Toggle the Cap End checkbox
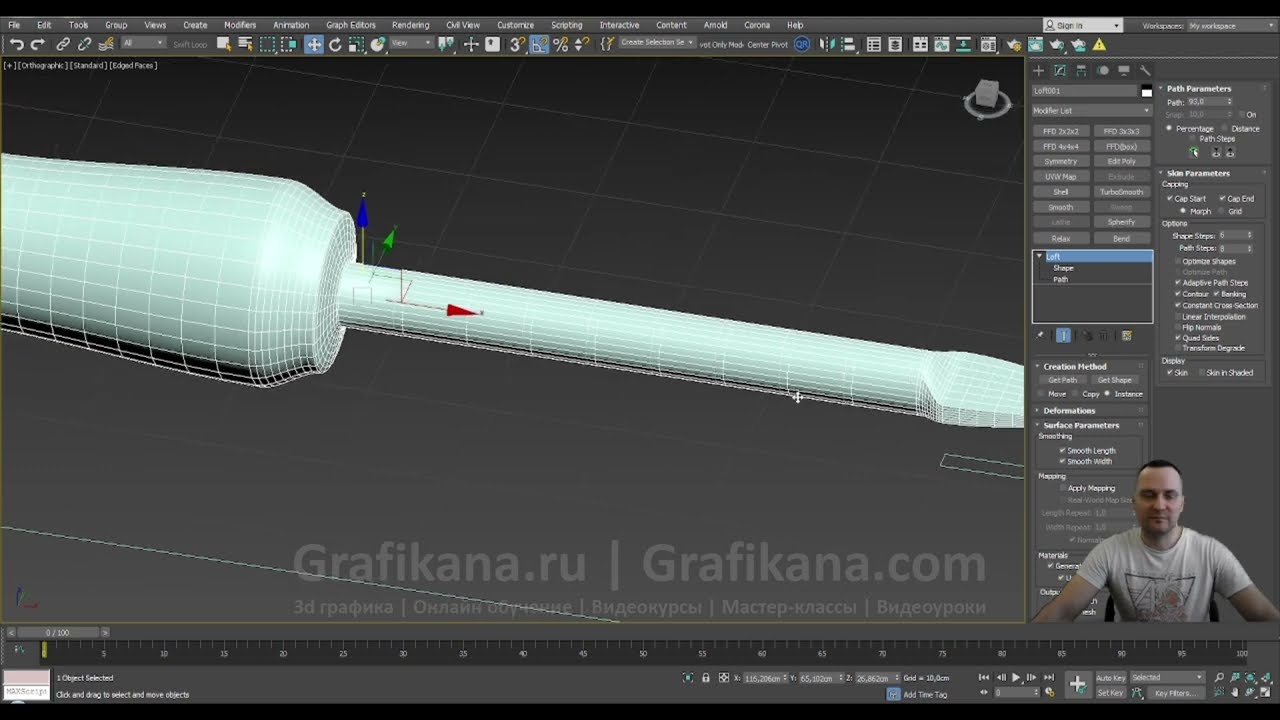The width and height of the screenshot is (1280, 720). [x=1222, y=198]
